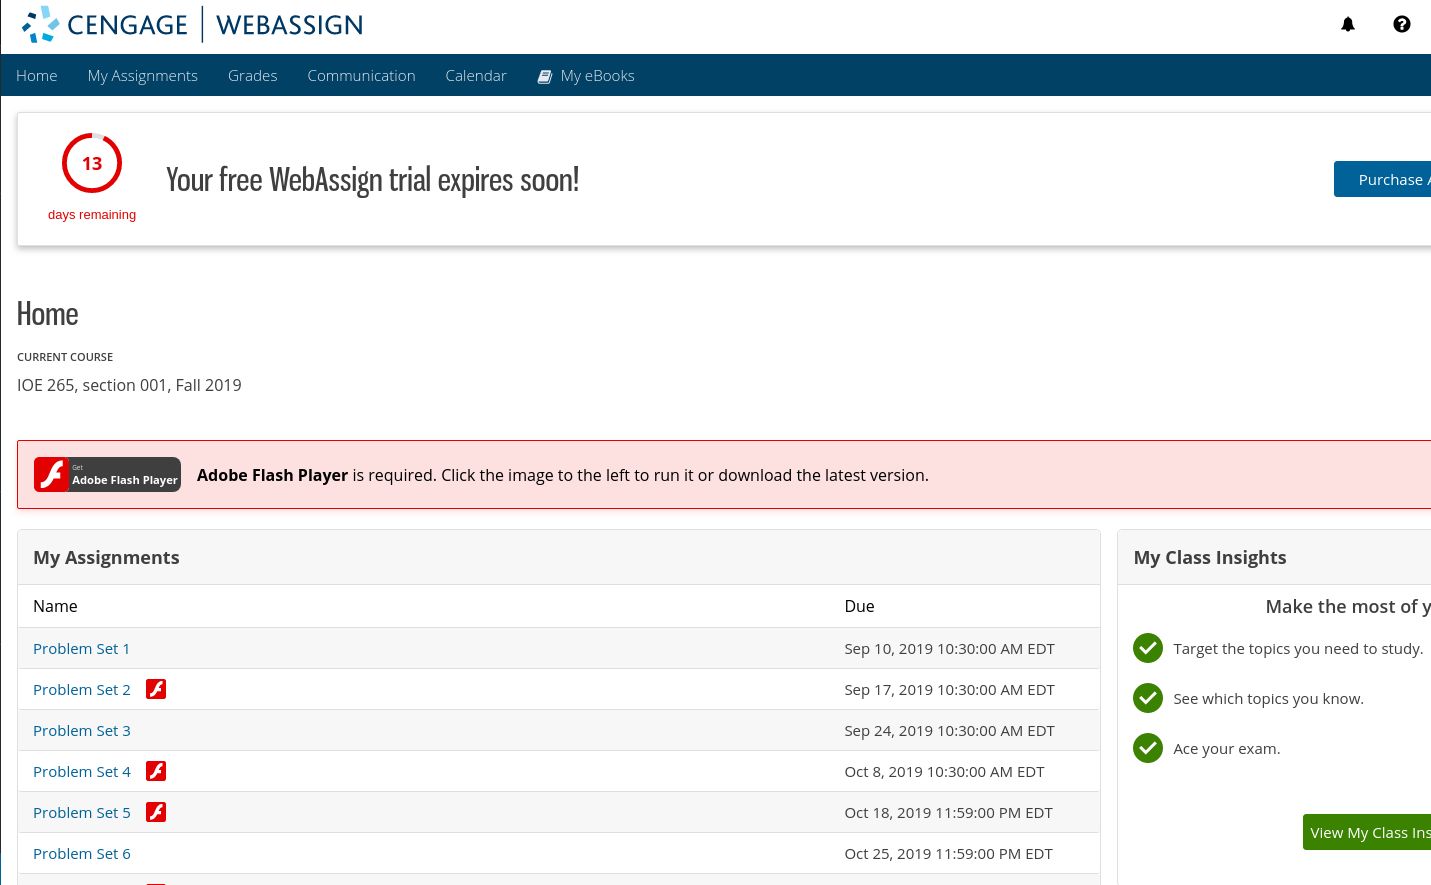This screenshot has height=885, width=1431.
Task: Click the Flash icon next to Problem Set 5
Action: 156,812
